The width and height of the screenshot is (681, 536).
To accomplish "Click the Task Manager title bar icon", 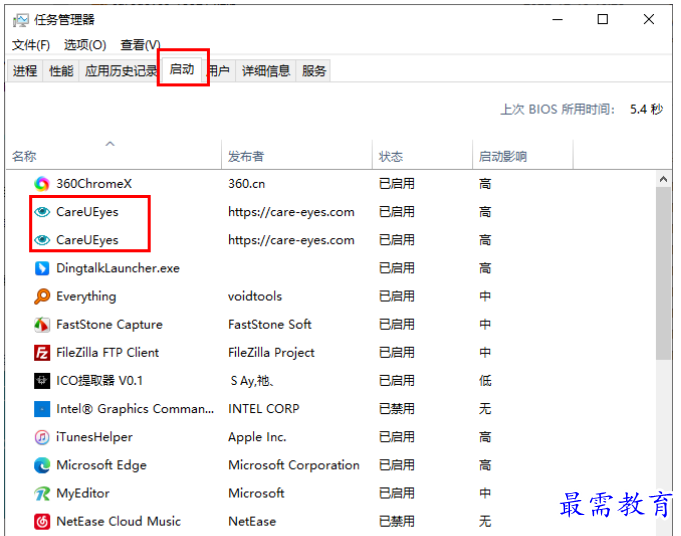I will [x=20, y=20].
